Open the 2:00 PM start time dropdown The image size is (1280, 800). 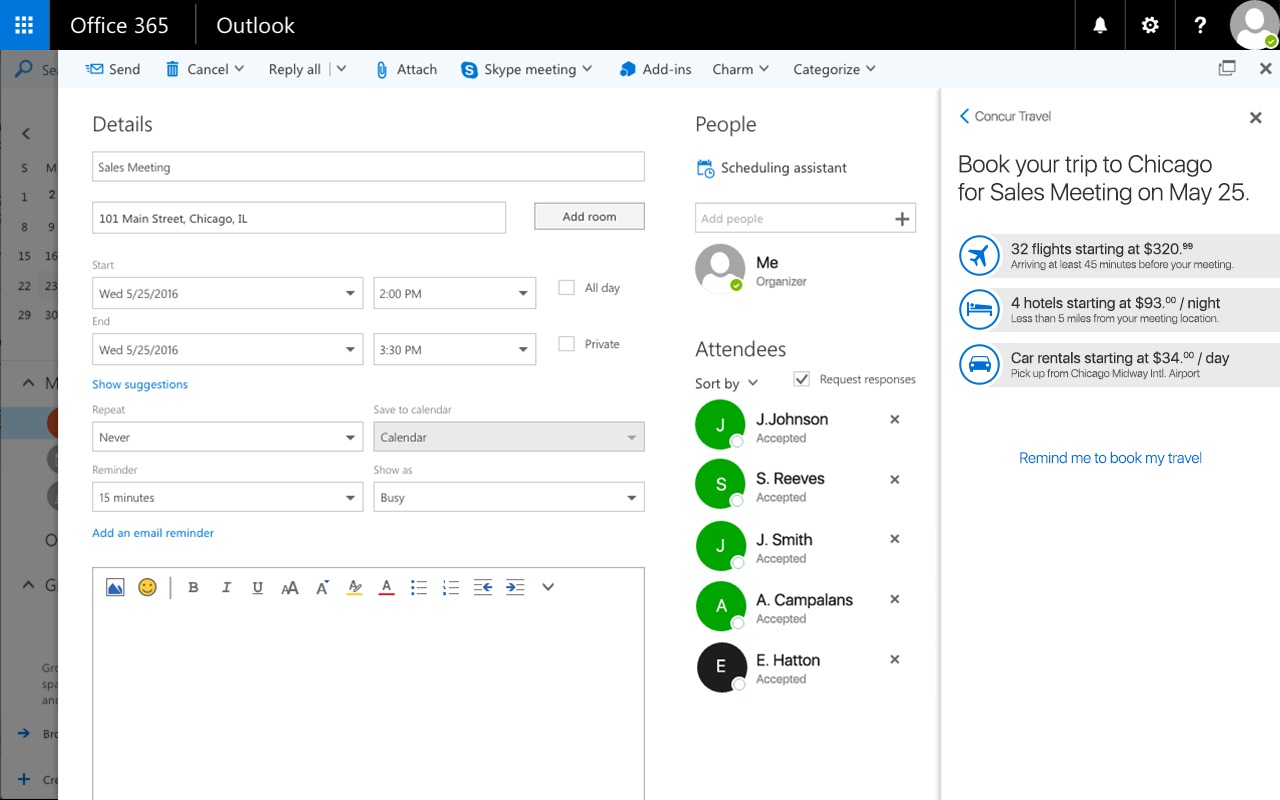(x=455, y=293)
